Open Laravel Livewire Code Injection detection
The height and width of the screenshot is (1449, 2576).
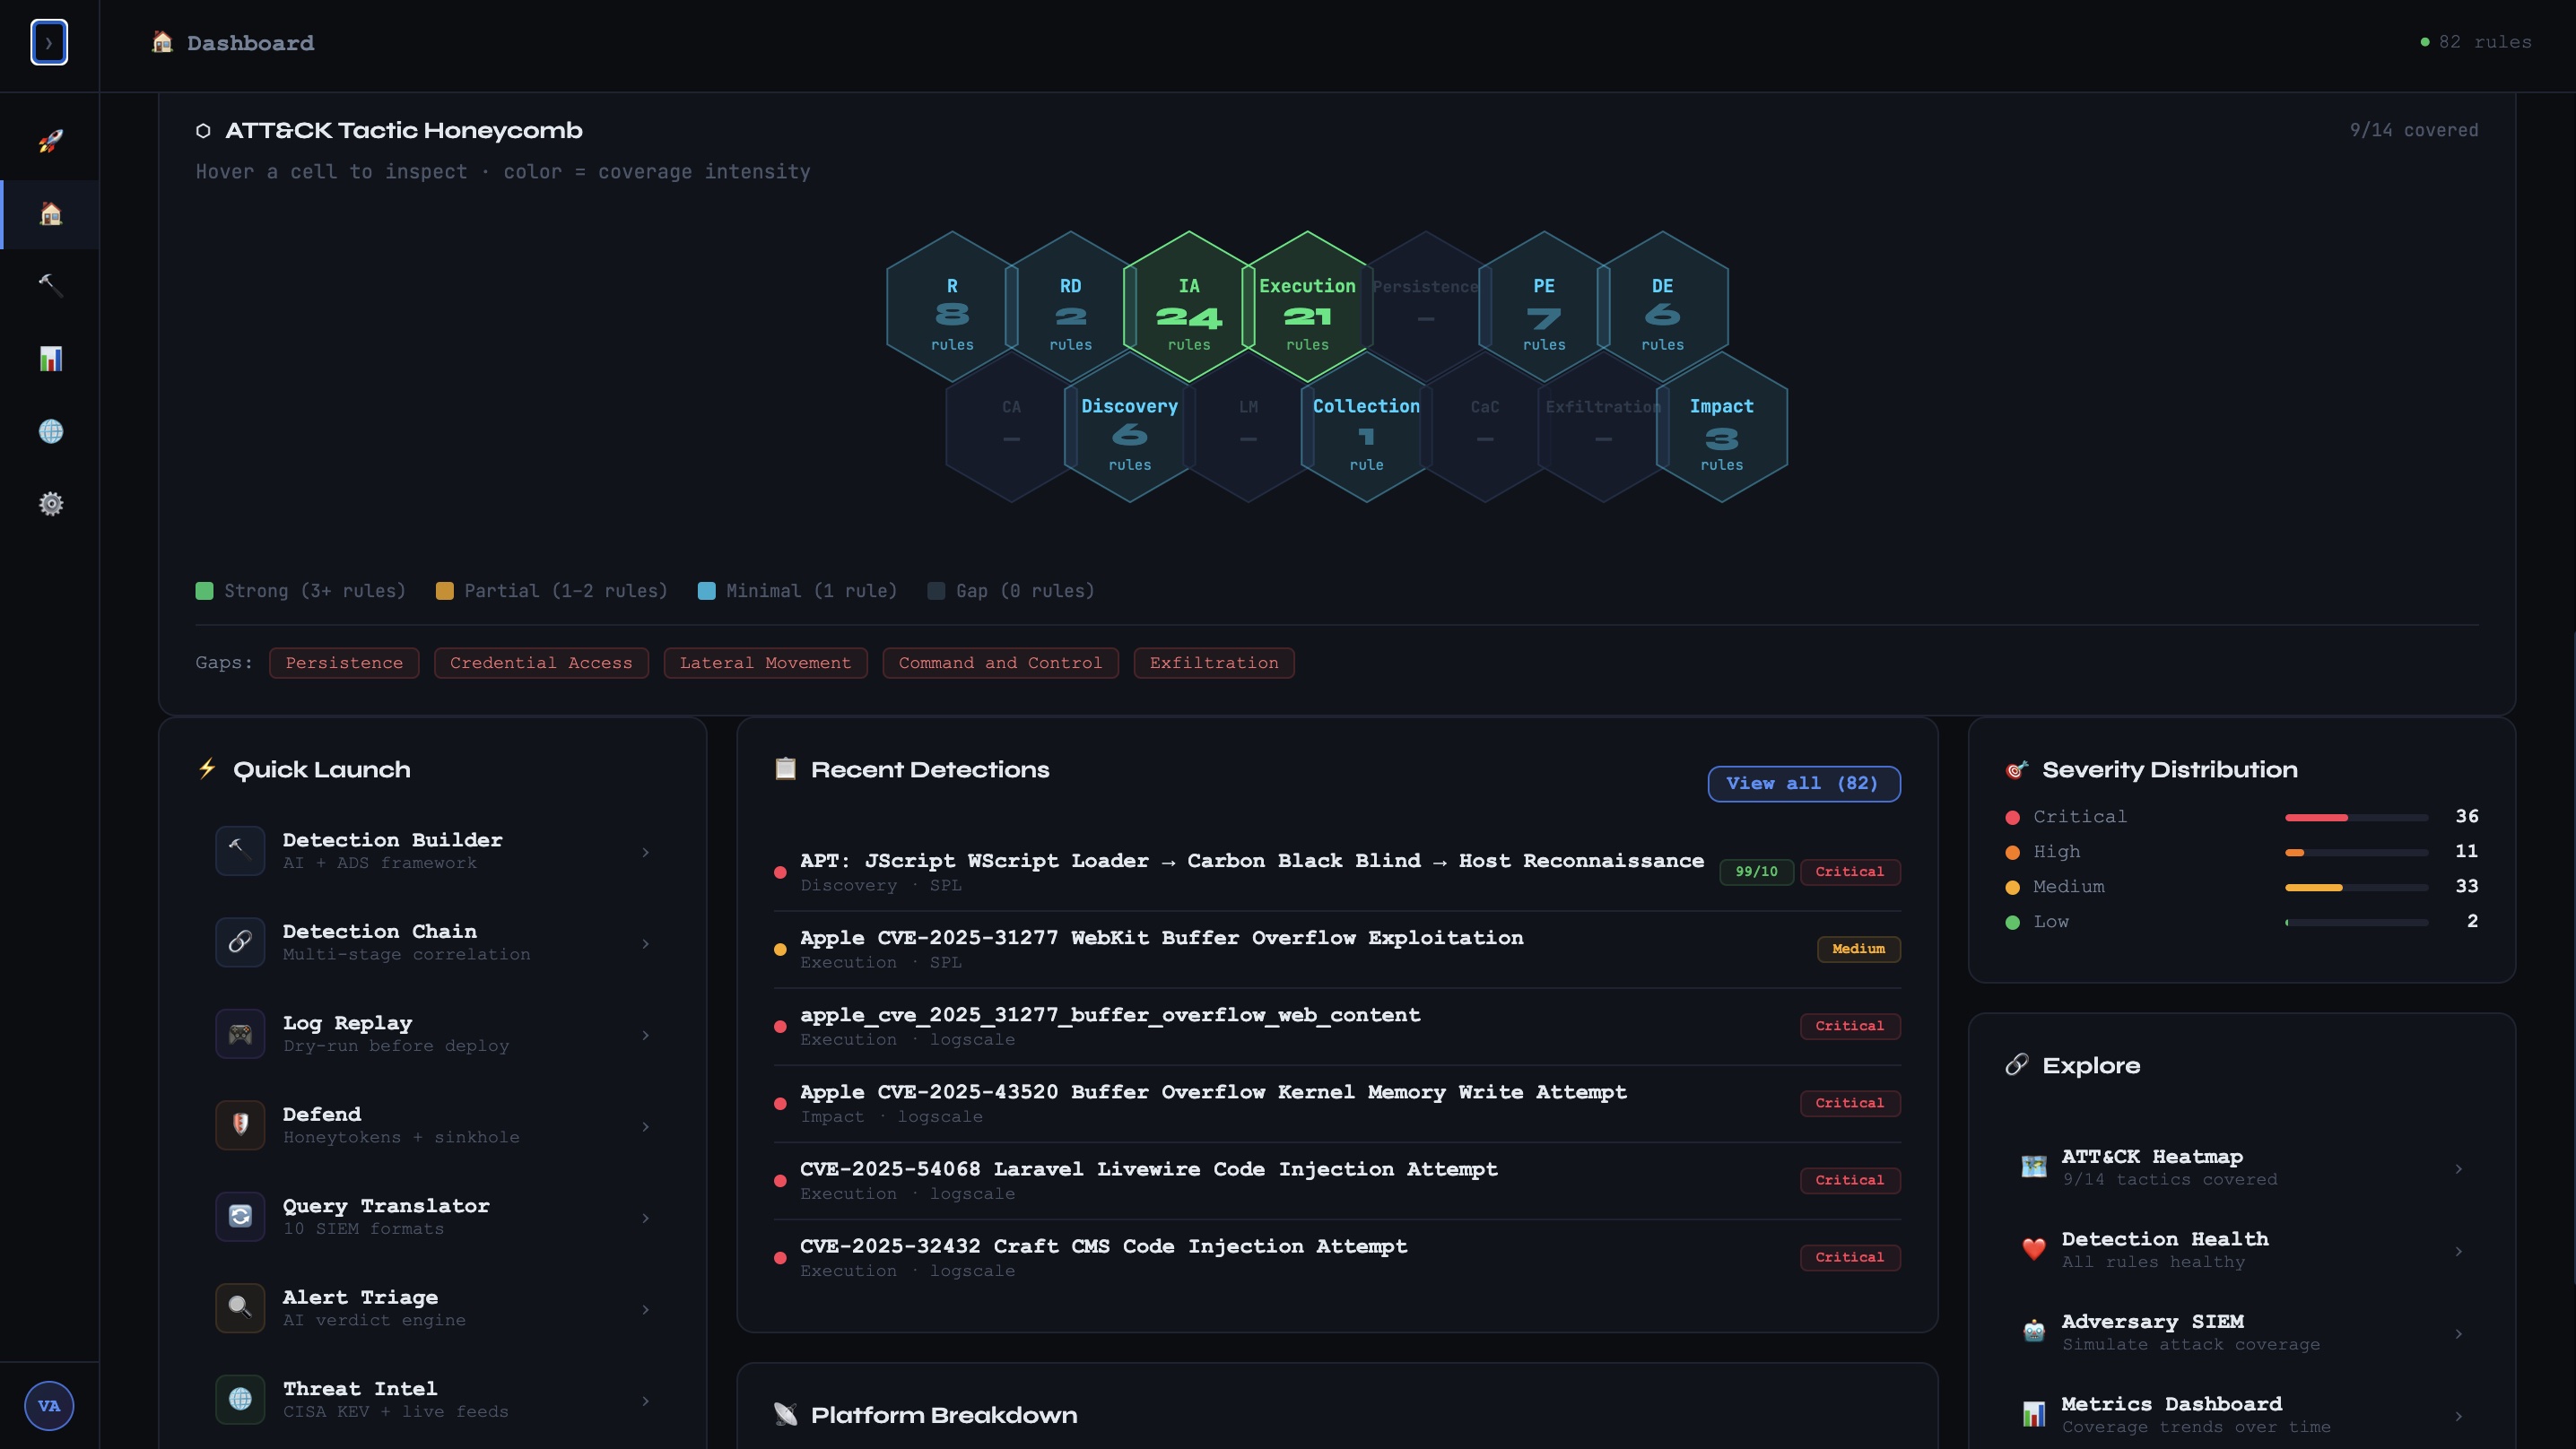1148,1170
